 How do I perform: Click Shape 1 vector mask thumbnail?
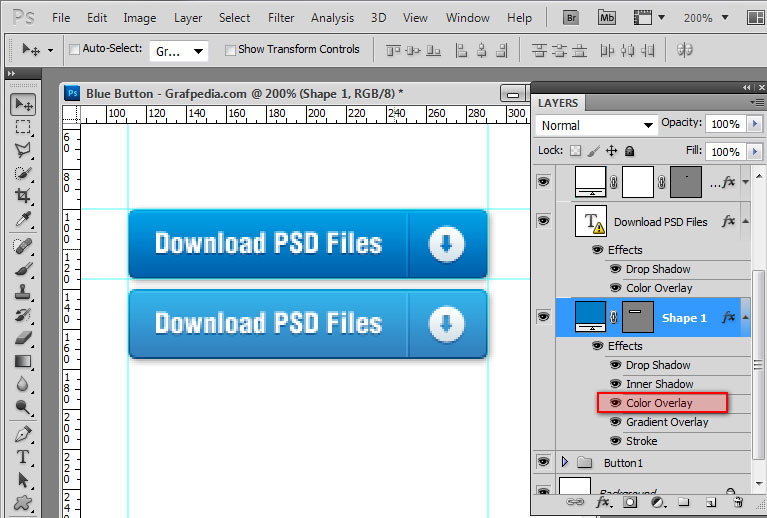coord(638,317)
